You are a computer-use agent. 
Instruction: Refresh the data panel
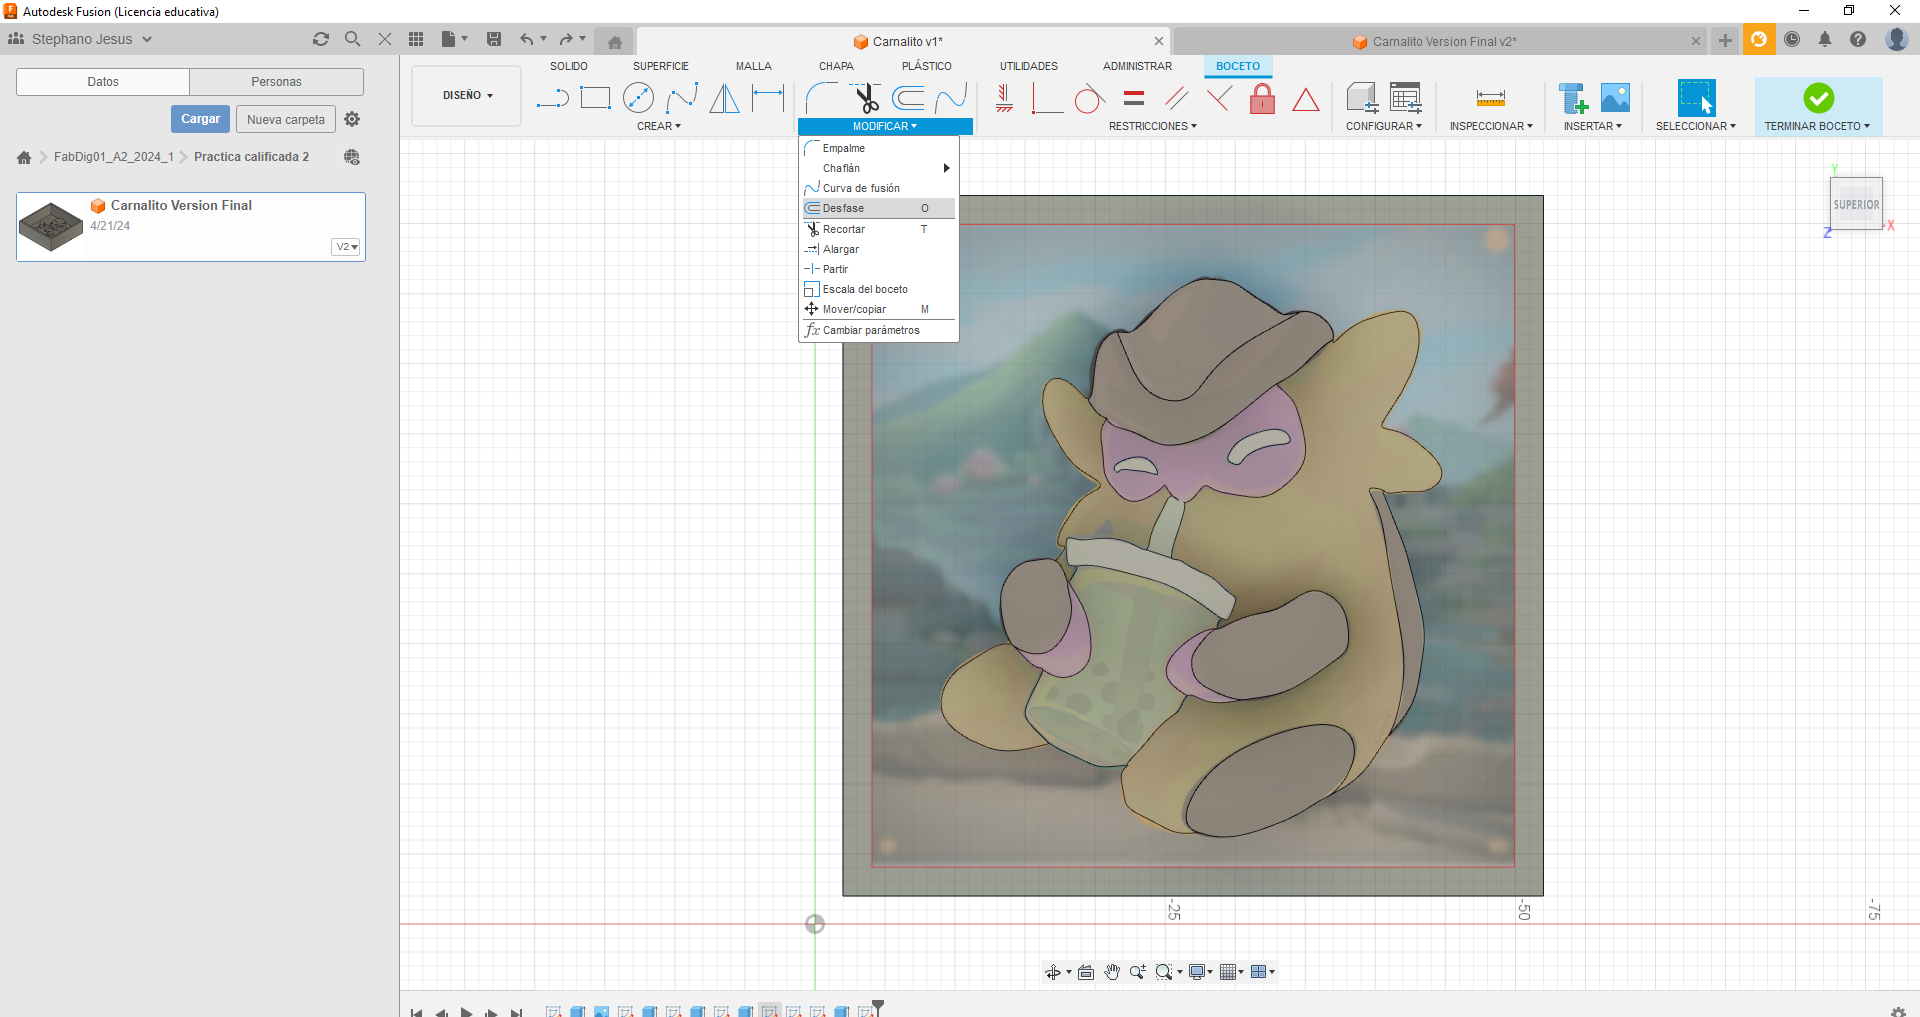tap(321, 39)
